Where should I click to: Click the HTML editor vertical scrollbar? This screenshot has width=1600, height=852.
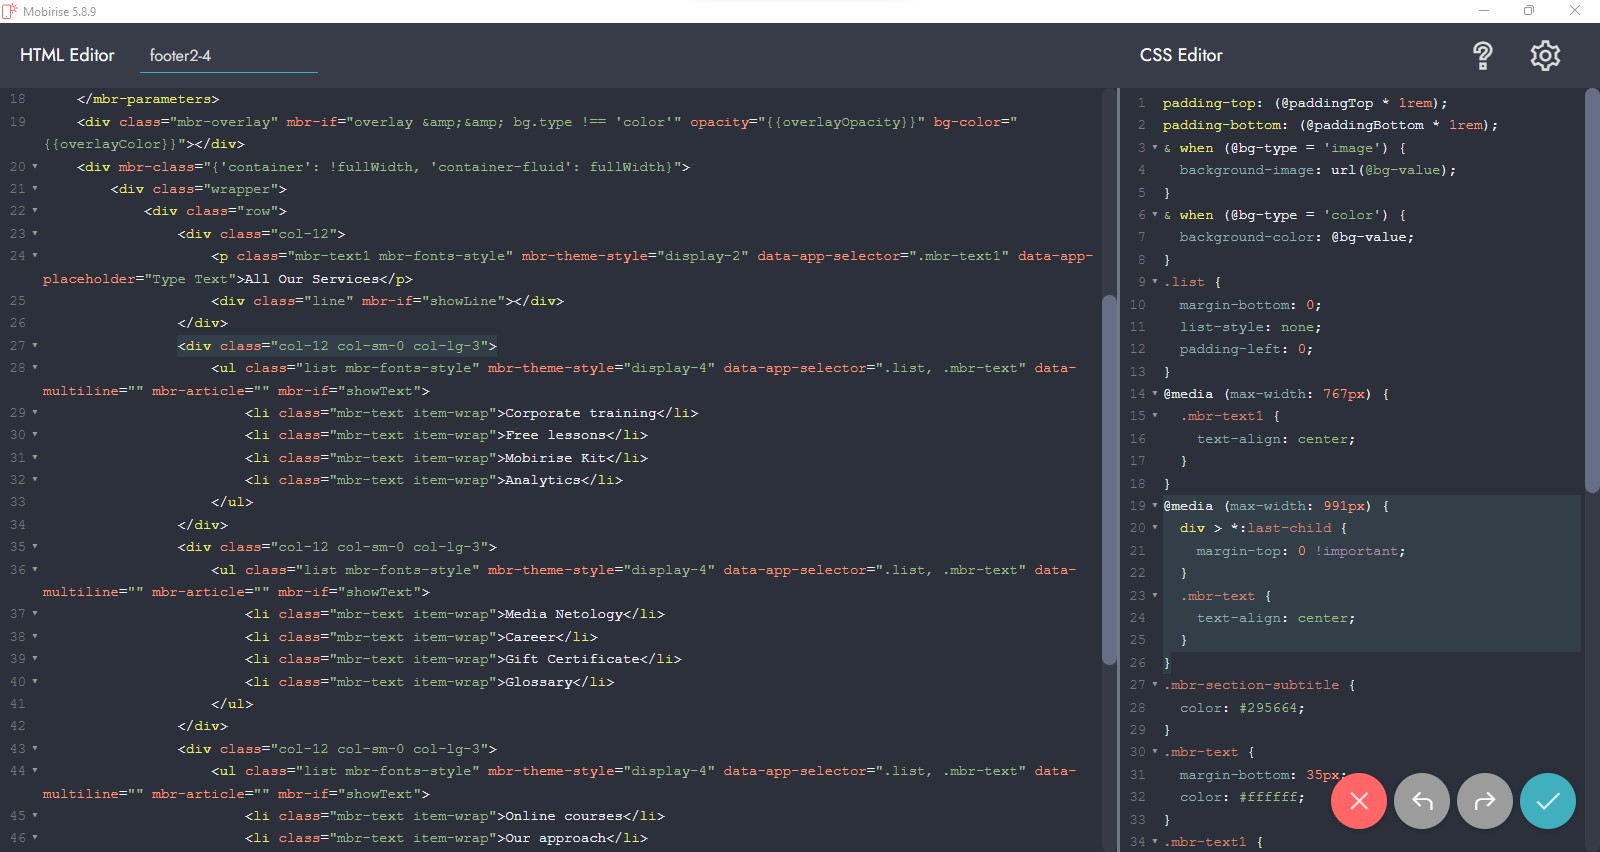click(1108, 480)
